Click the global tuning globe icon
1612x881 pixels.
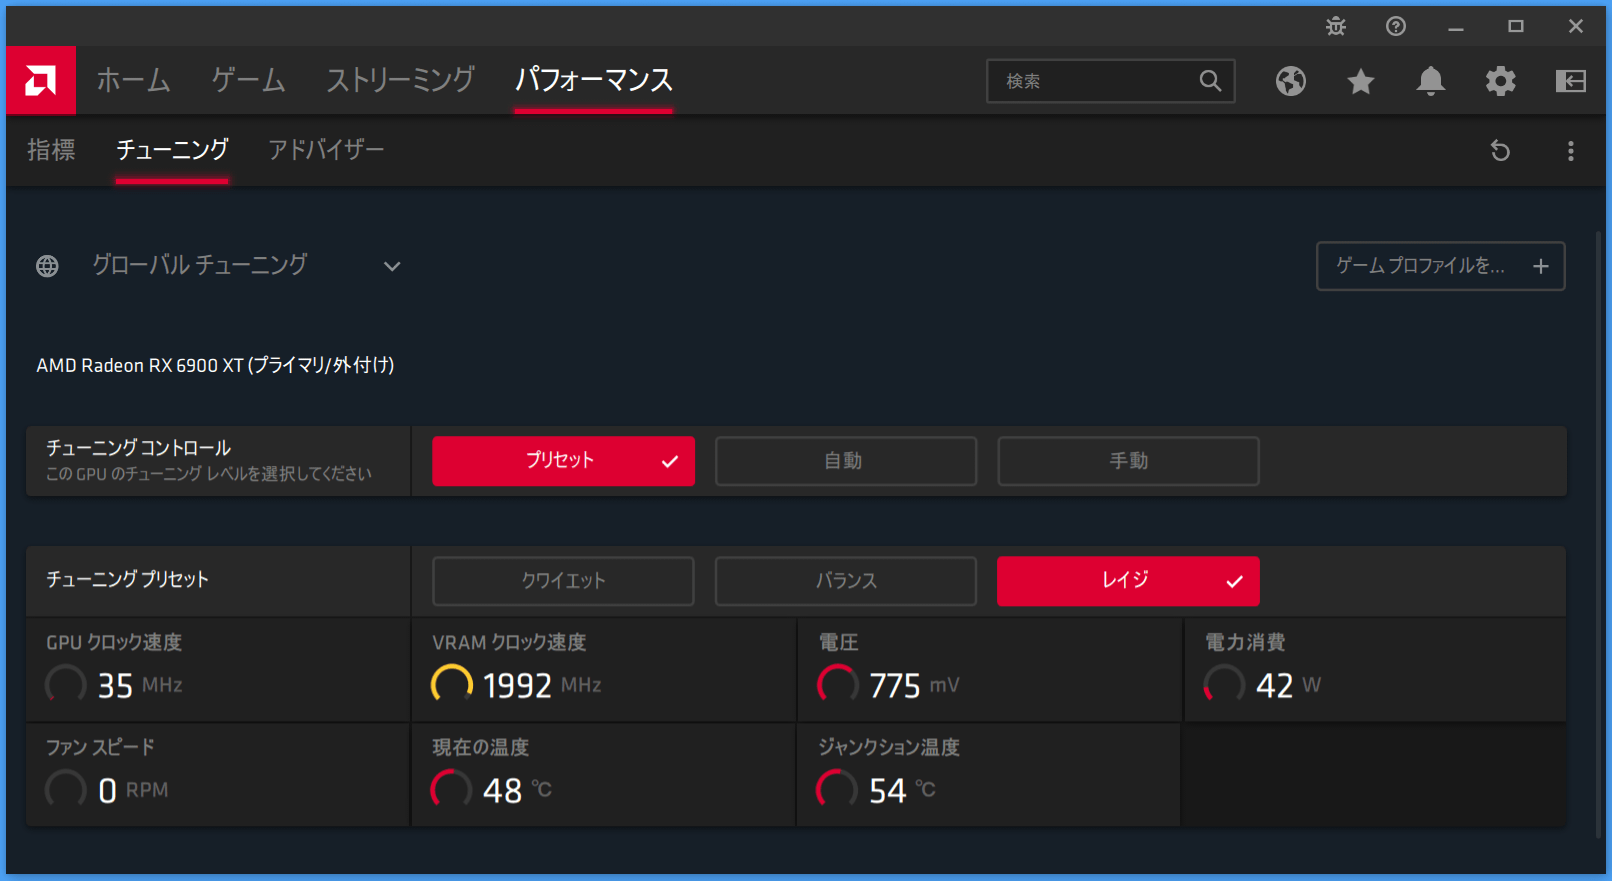(47, 266)
